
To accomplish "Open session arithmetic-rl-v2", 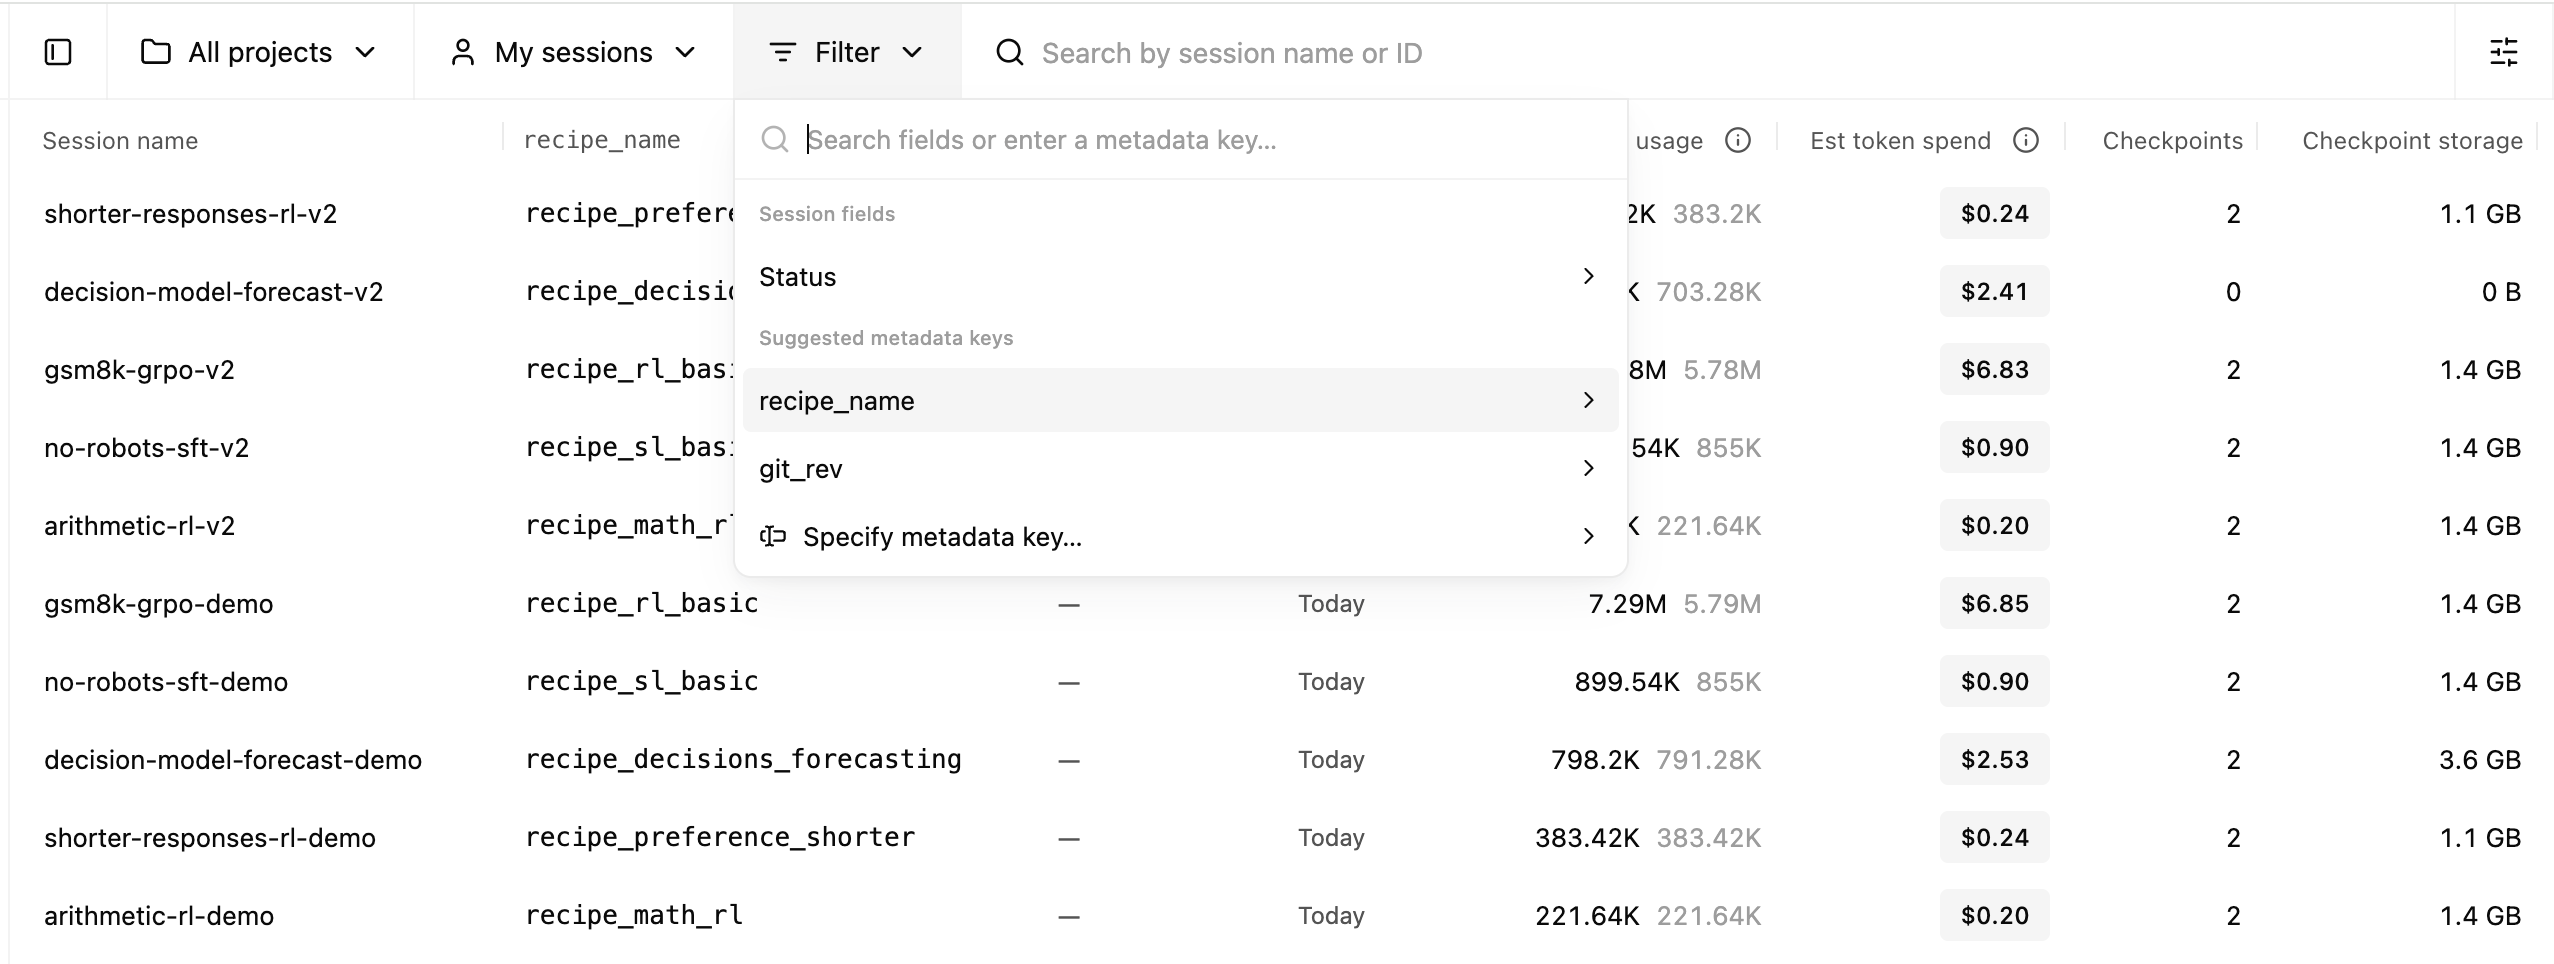I will point(139,526).
